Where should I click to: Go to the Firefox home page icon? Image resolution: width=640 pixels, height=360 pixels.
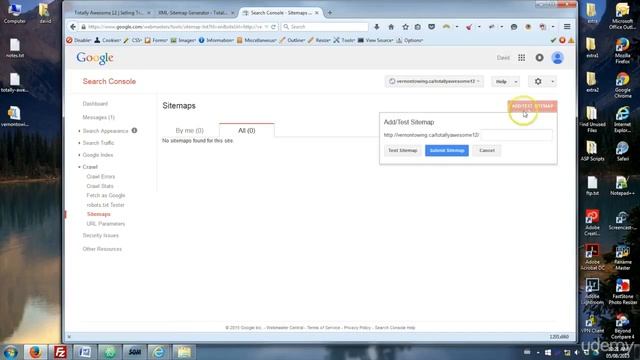click(391, 27)
